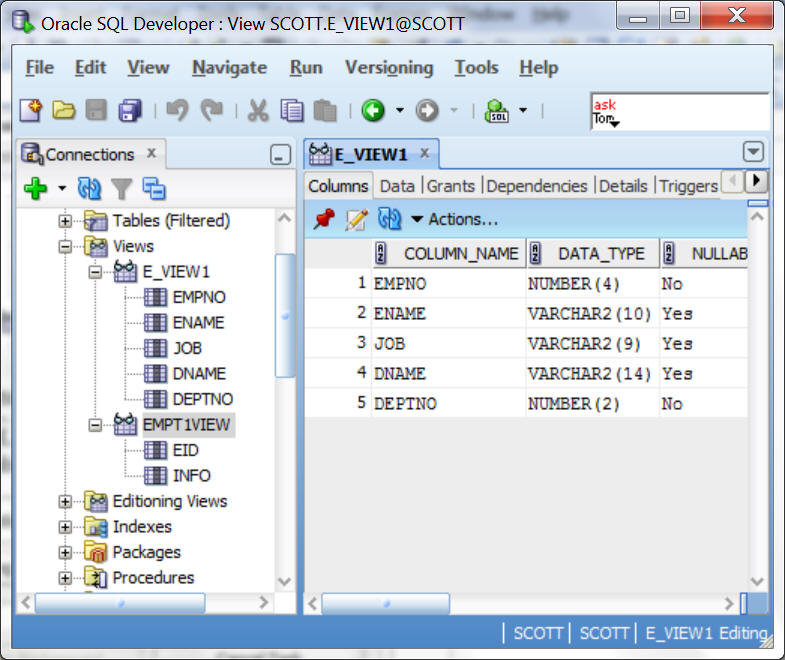Refresh the Columns view grid

[389, 219]
